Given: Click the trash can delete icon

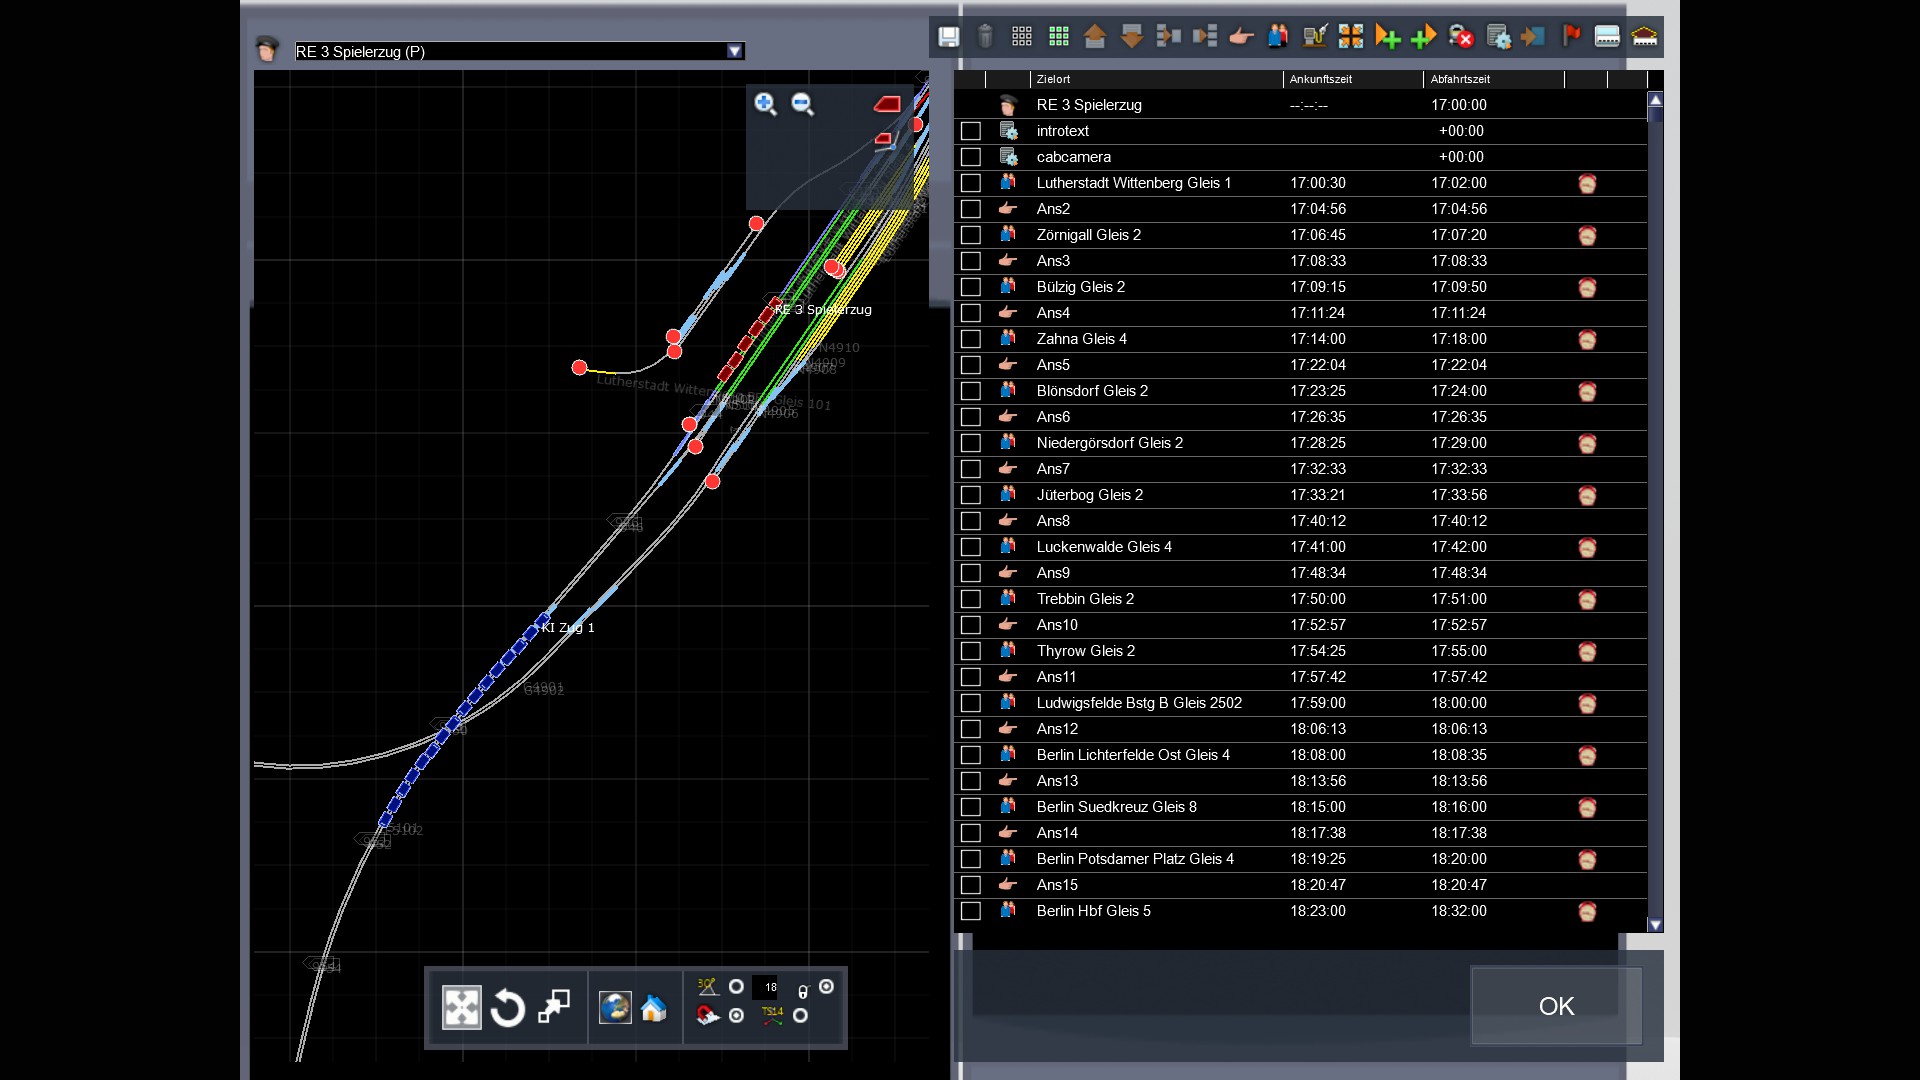Looking at the screenshot, I should pyautogui.click(x=985, y=38).
